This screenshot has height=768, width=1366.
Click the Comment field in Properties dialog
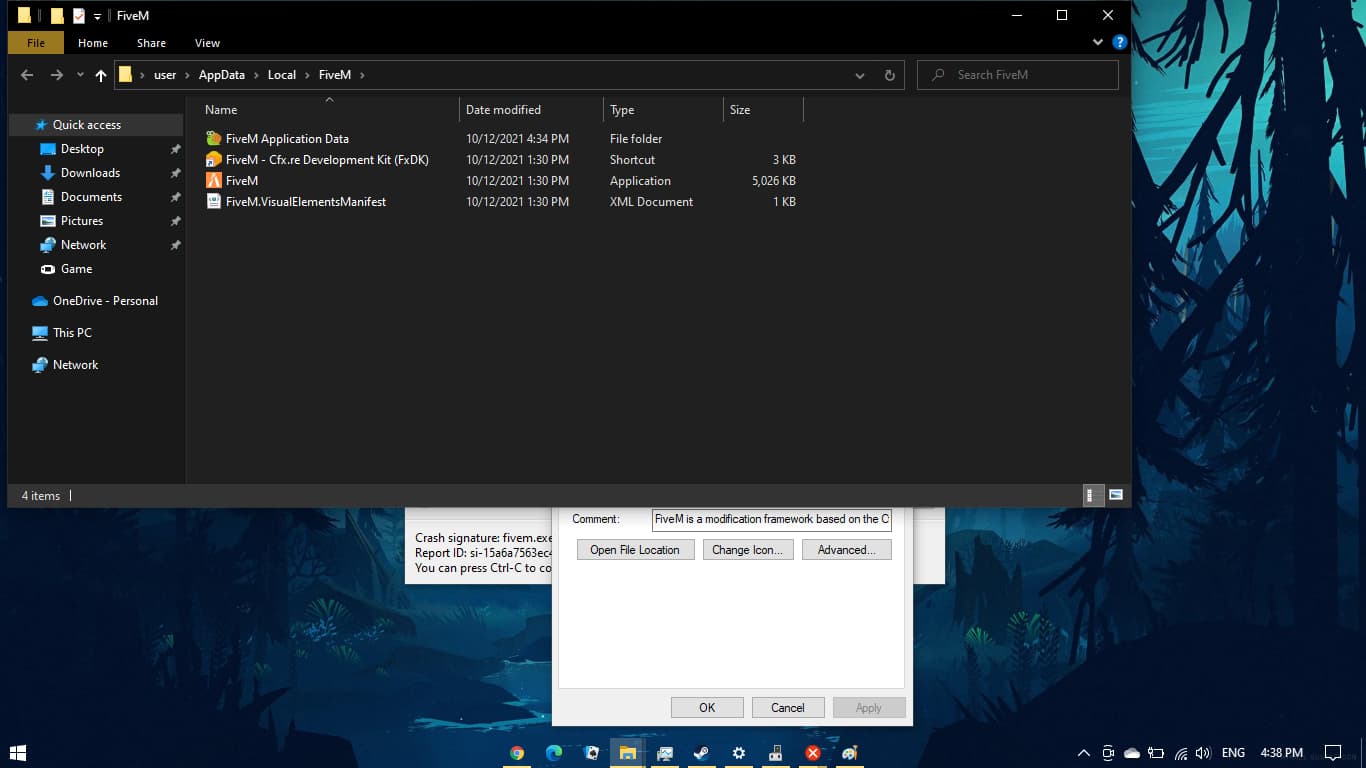772,519
